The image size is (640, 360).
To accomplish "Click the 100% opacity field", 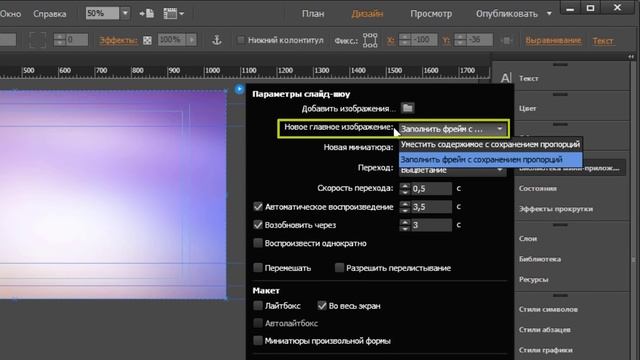I will click(x=172, y=40).
